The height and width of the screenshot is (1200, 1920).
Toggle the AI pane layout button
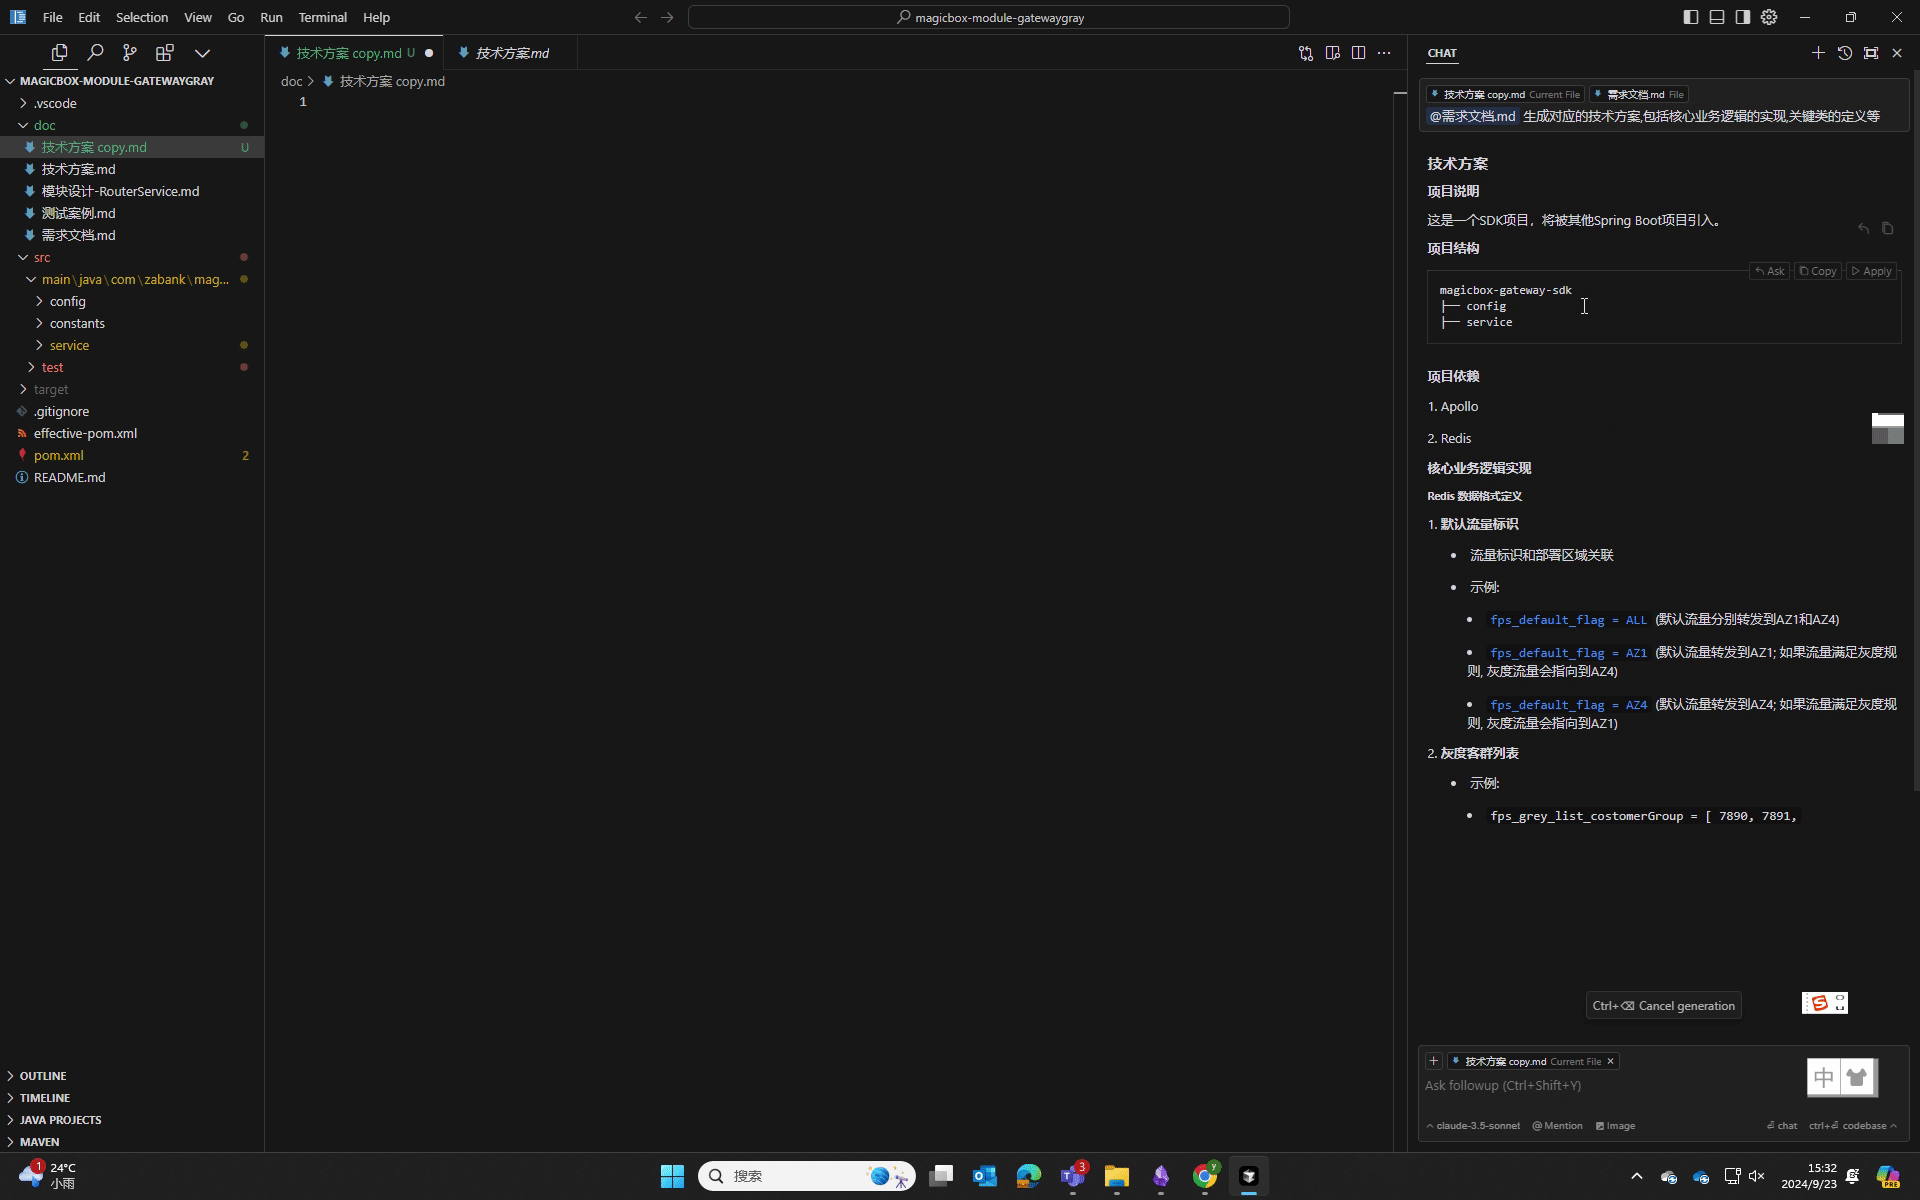[1743, 17]
